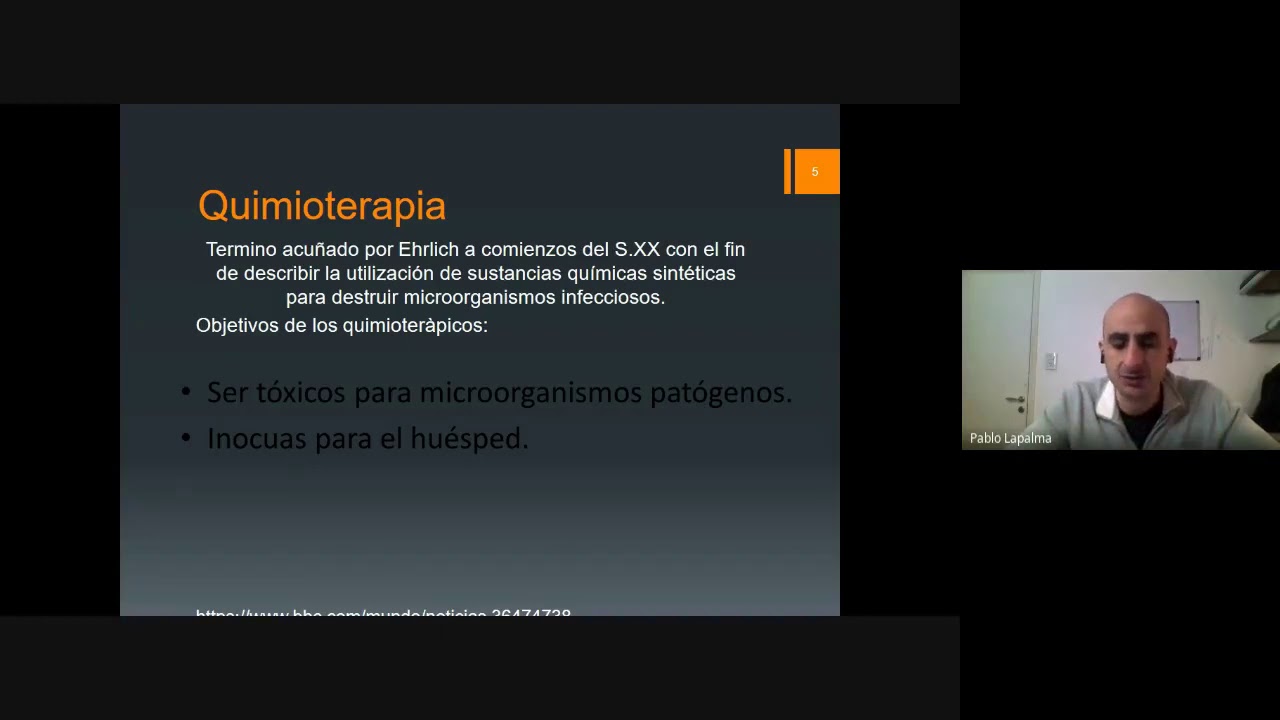Viewport: 1280px width, 720px height.
Task: Click line "para destruir microorganismos infecciosos."
Action: (475, 298)
